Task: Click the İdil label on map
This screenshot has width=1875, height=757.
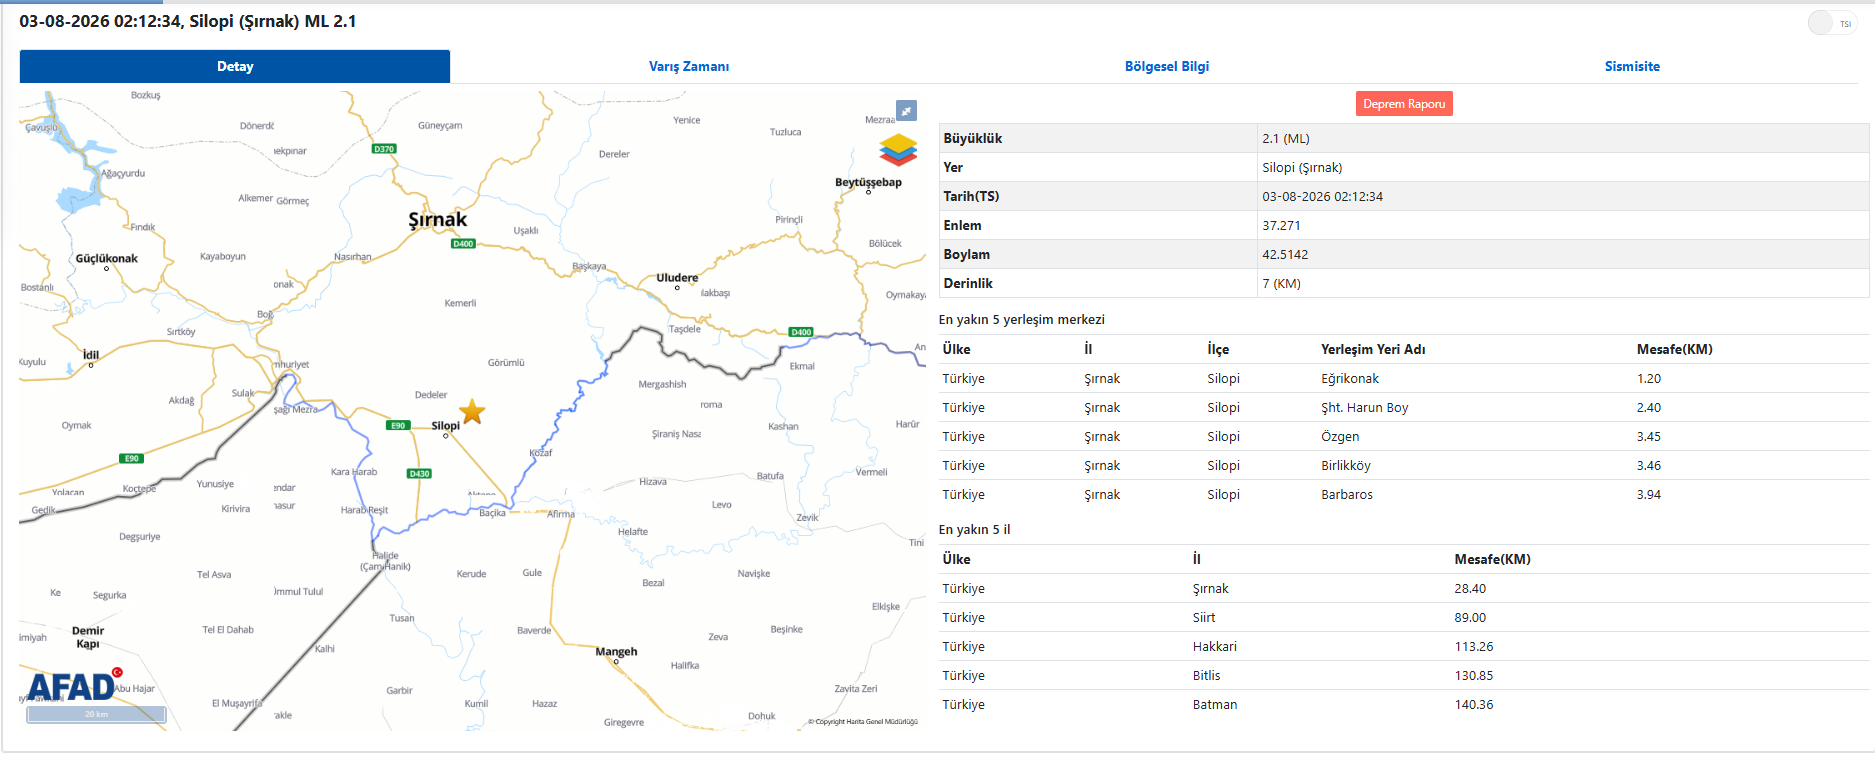Action: (x=91, y=355)
